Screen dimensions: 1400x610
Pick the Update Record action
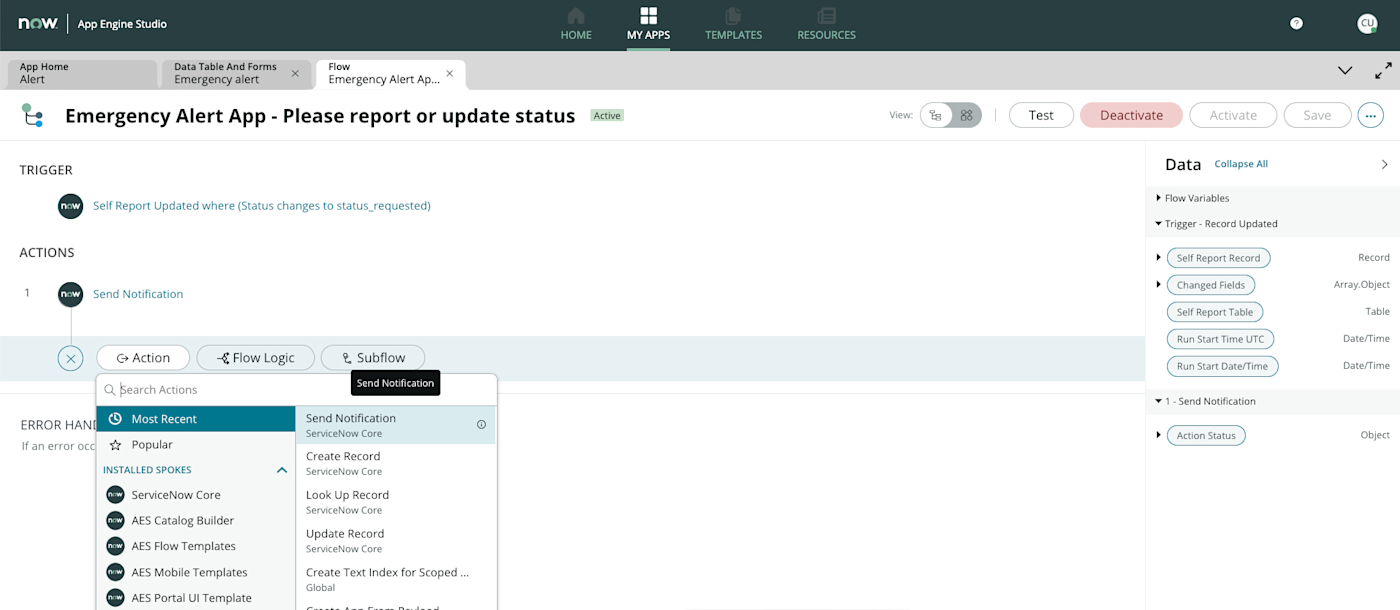395,541
